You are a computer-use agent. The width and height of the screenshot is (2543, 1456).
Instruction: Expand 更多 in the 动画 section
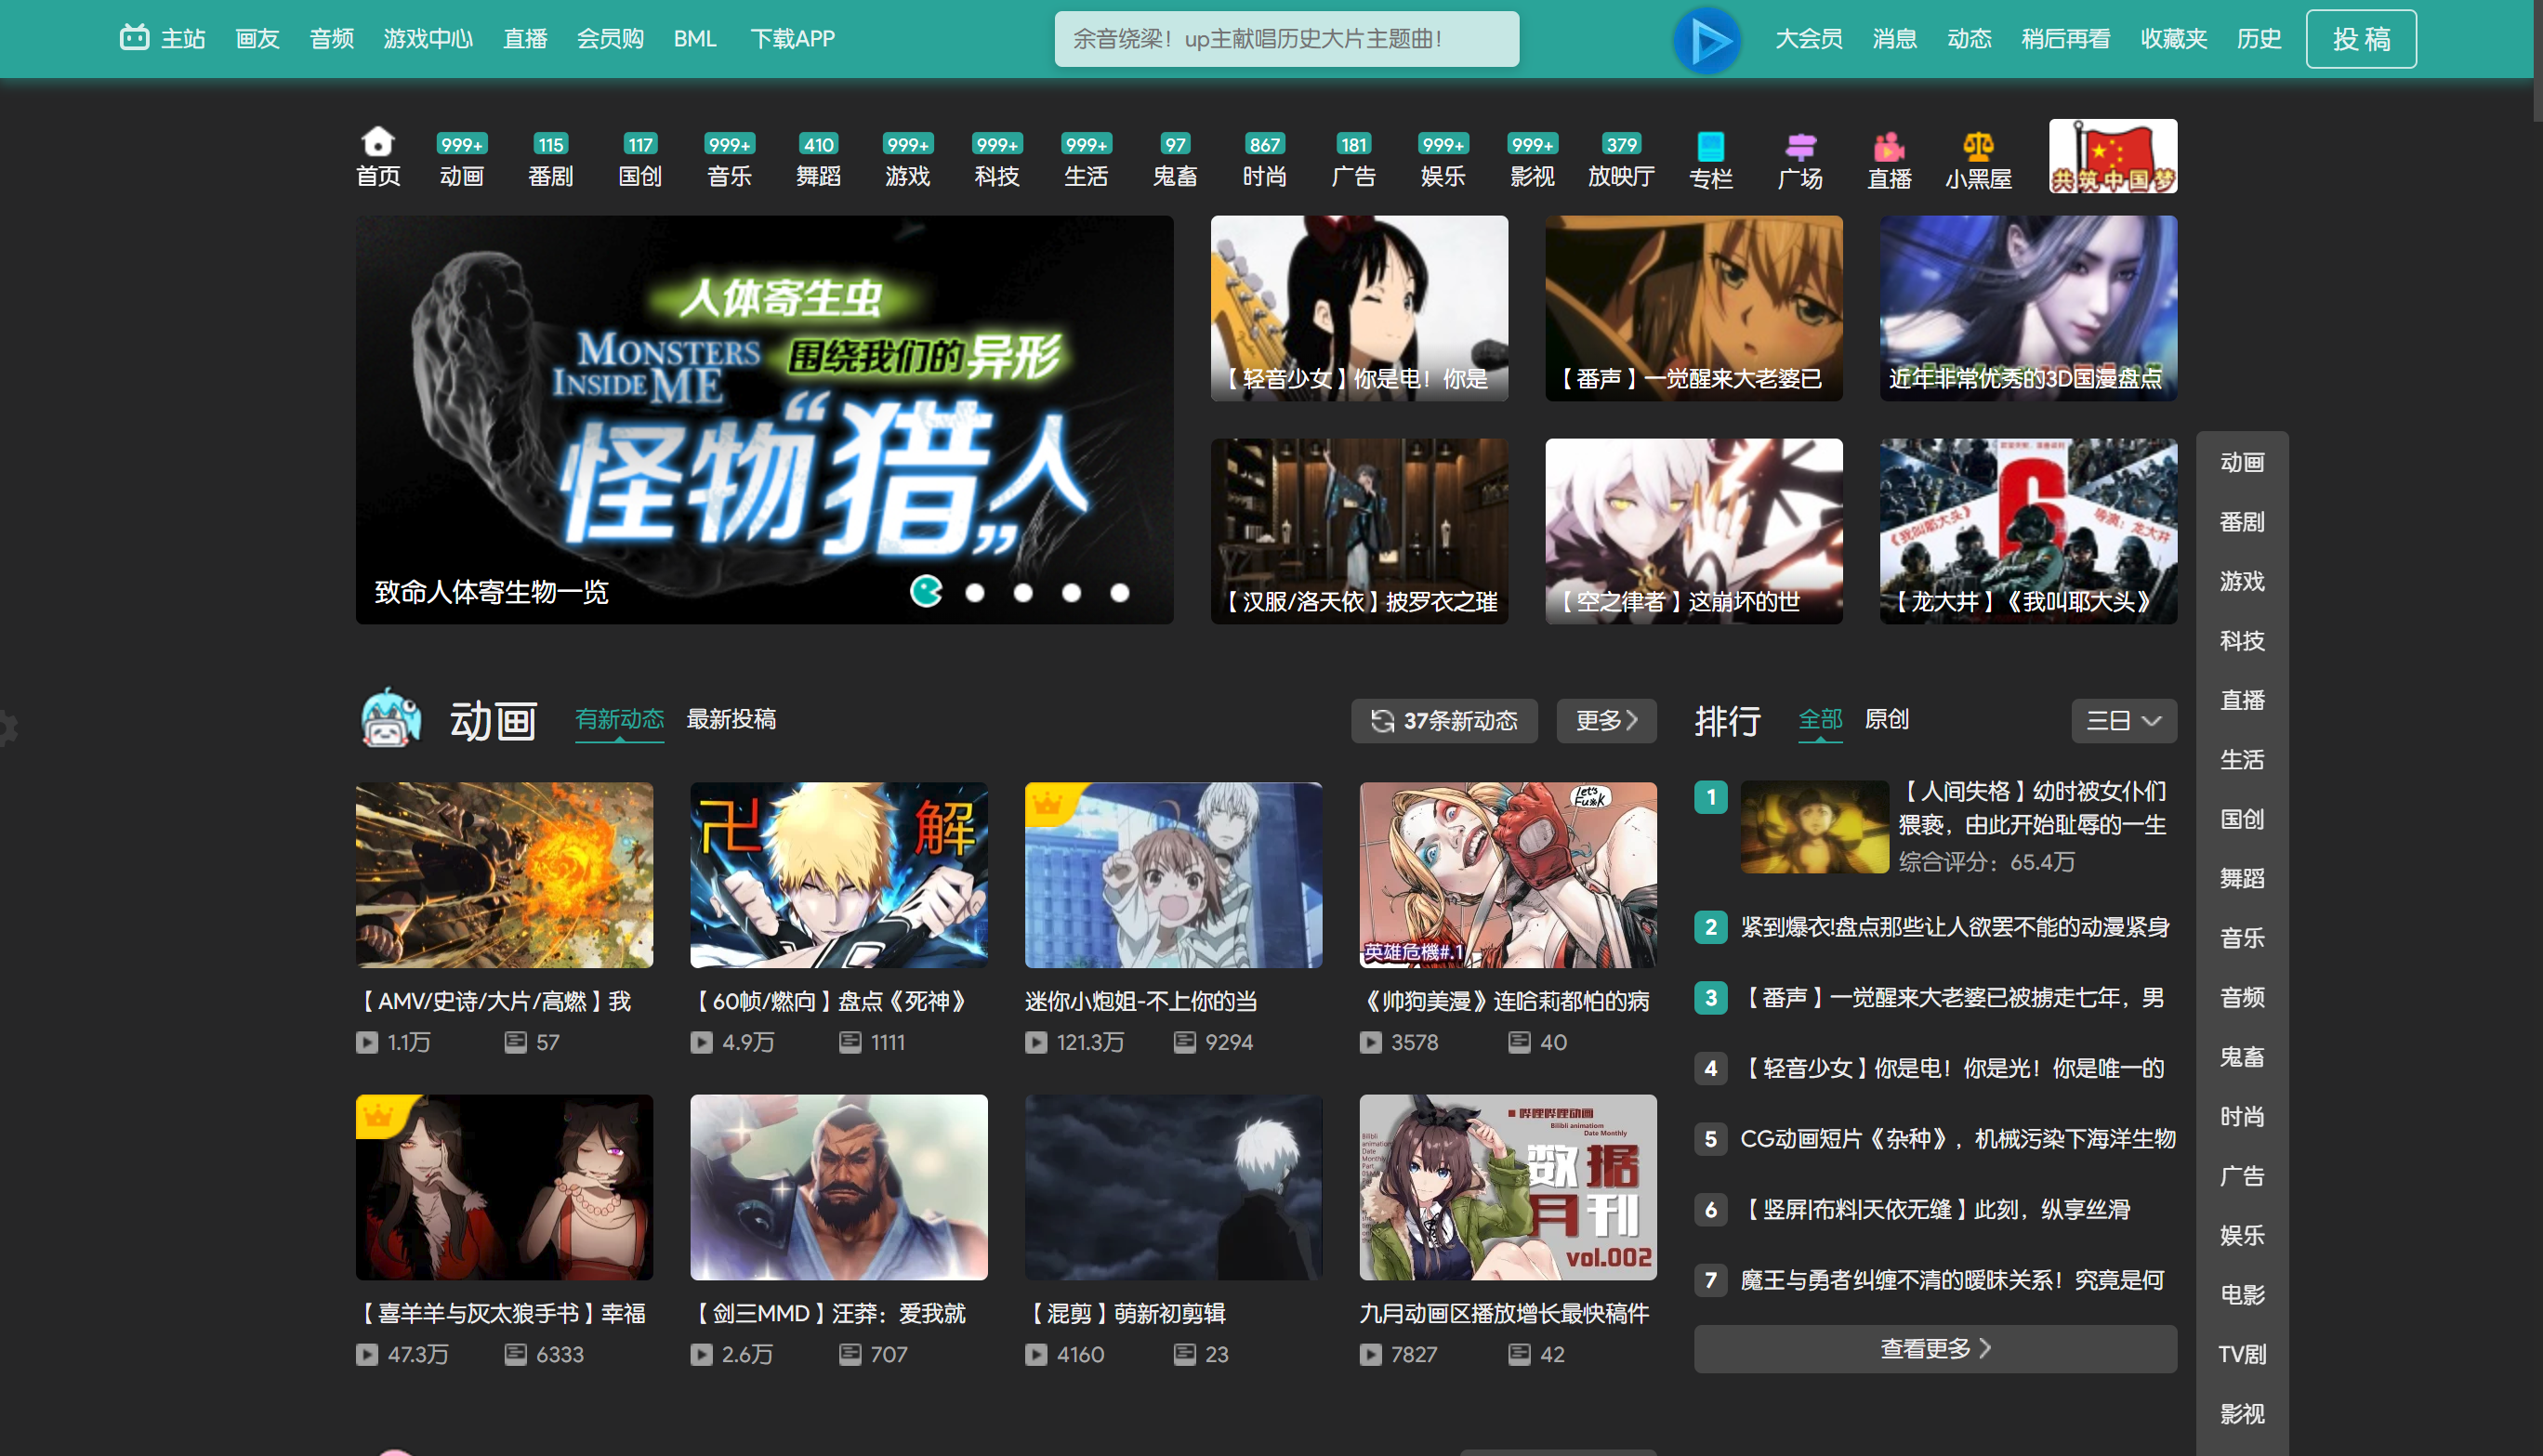[x=1606, y=721]
